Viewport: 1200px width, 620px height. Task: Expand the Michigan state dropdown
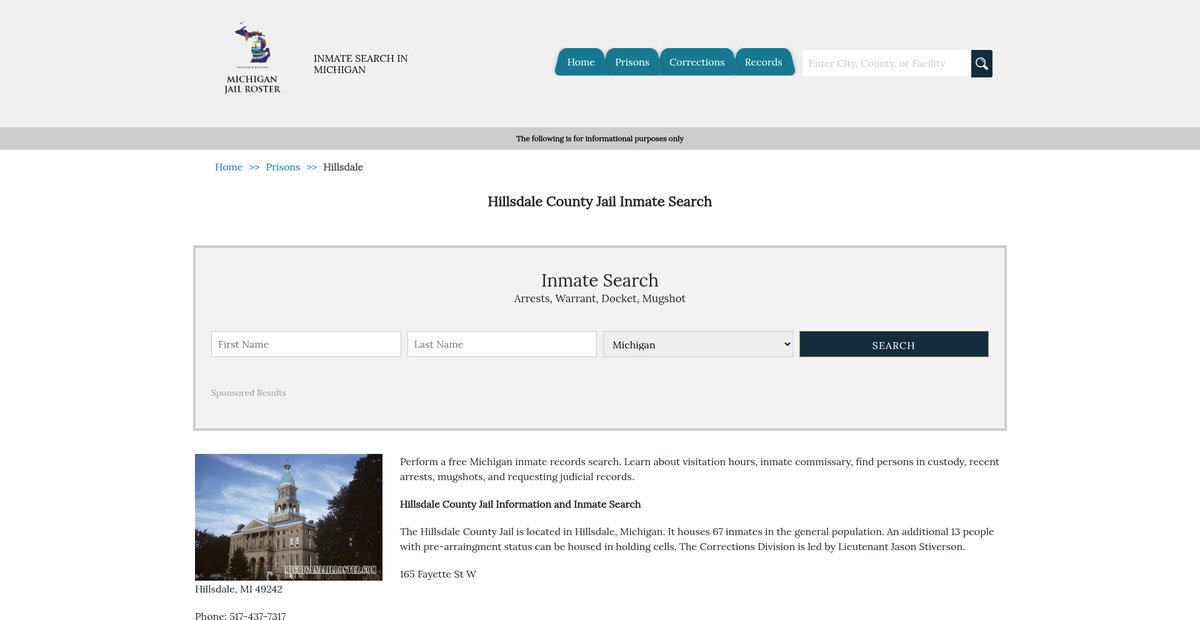click(x=698, y=344)
